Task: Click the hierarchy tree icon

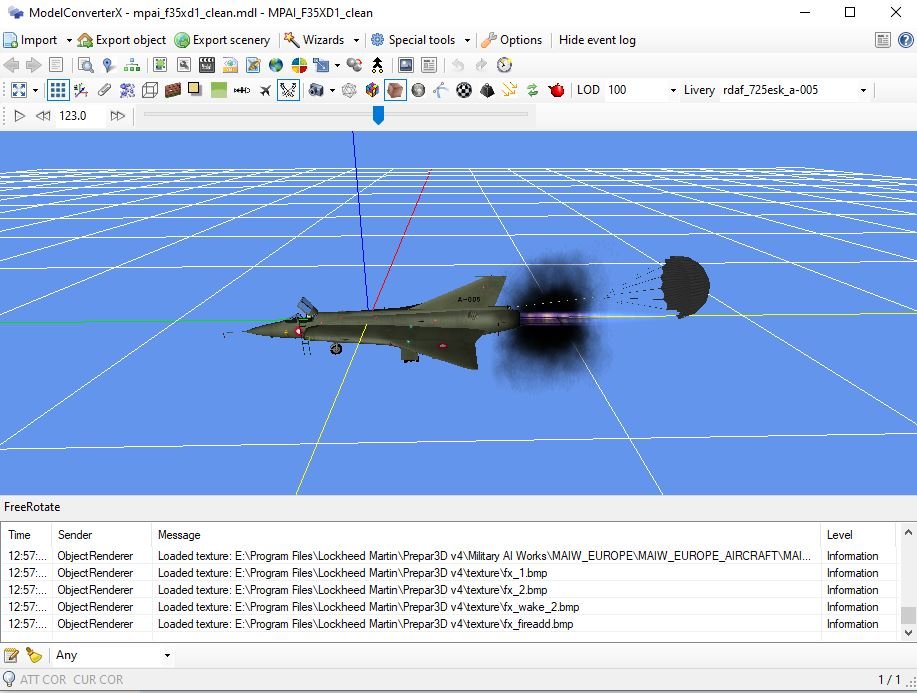Action: click(132, 65)
